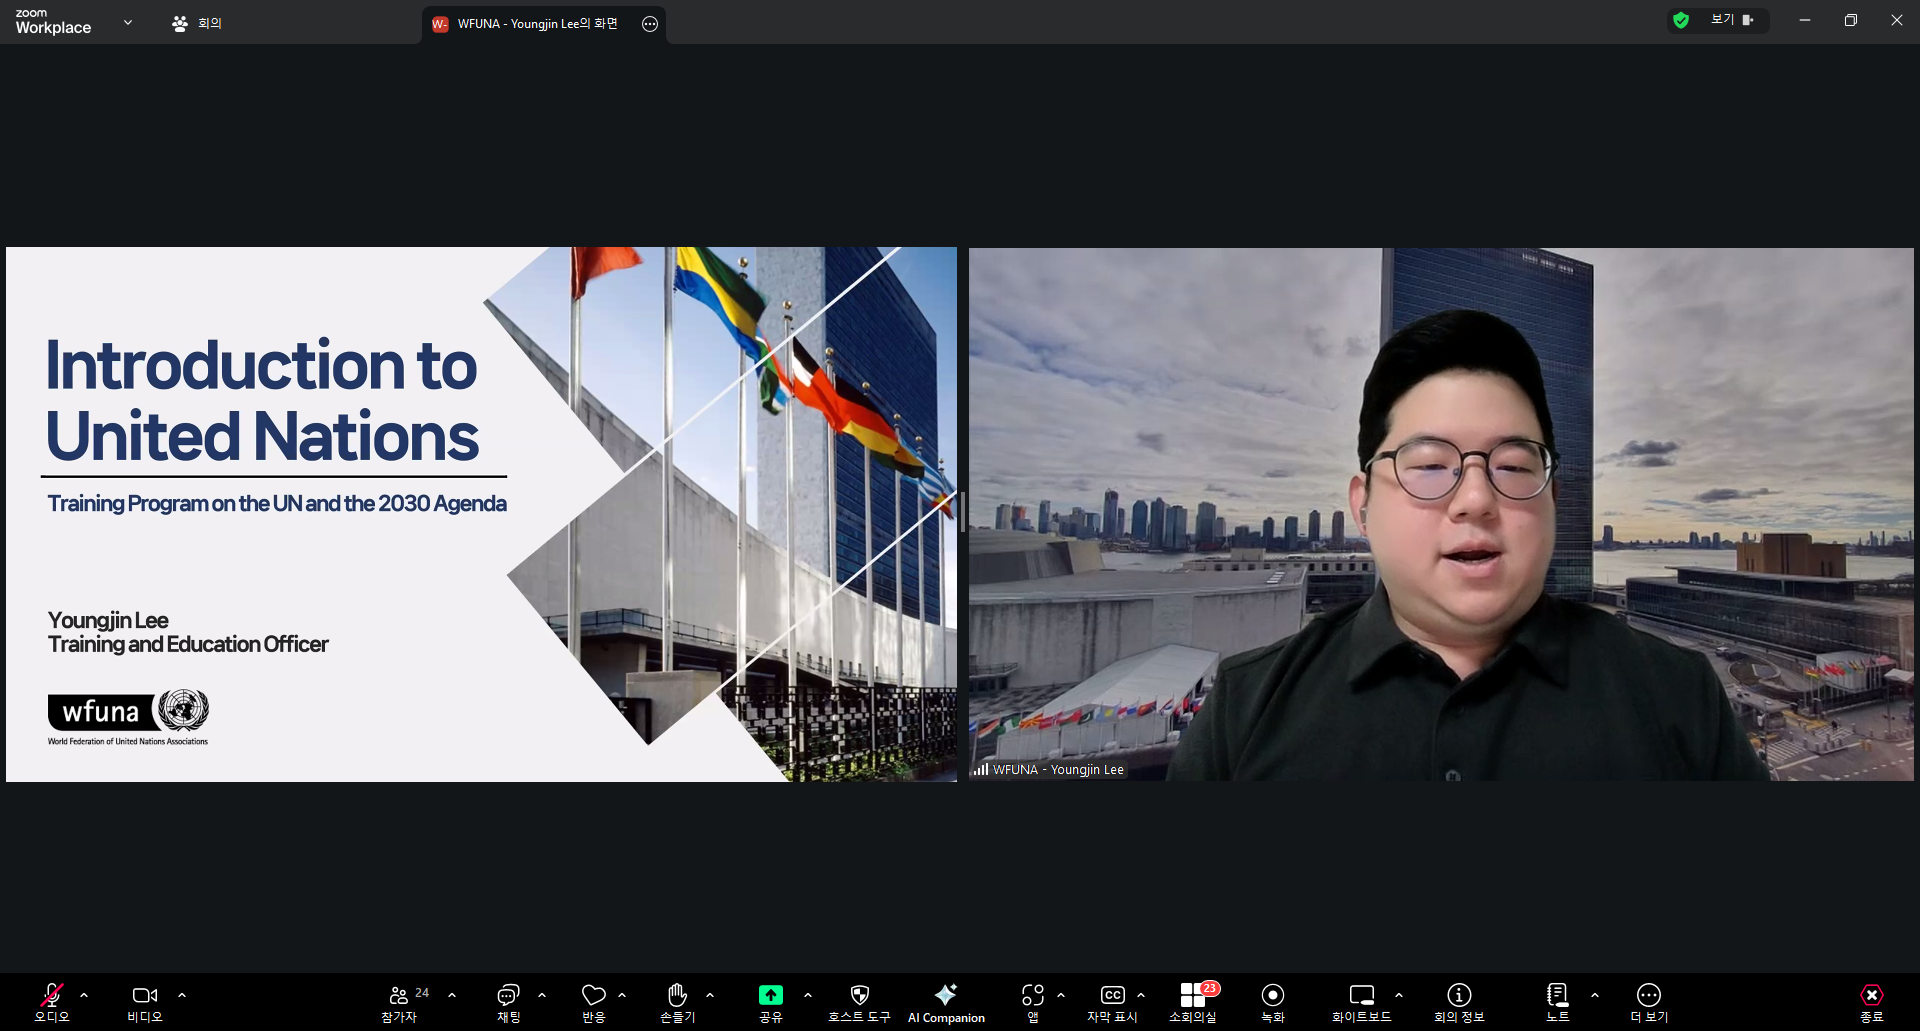This screenshot has height=1032, width=1920.
Task: Open 화이트보드 whiteboard
Action: tap(1362, 1002)
